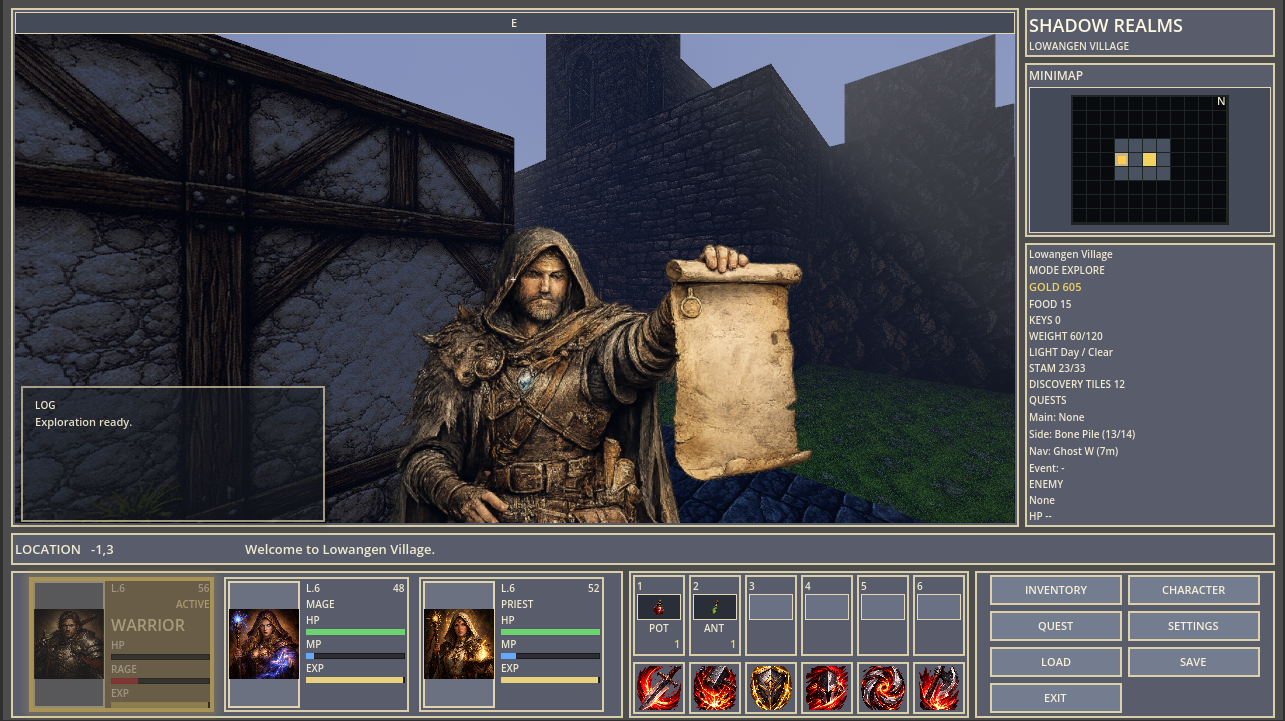Select the Priest portrait
Viewport: 1285px width, 721px height.
pyautogui.click(x=459, y=645)
